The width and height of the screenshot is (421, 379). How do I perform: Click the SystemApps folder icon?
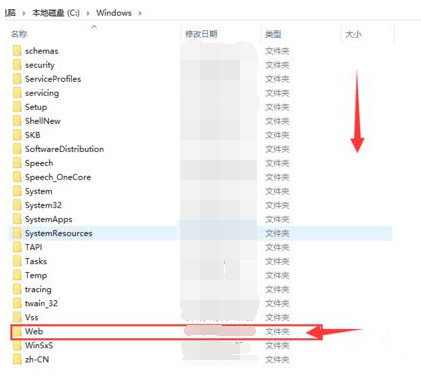pos(17,219)
